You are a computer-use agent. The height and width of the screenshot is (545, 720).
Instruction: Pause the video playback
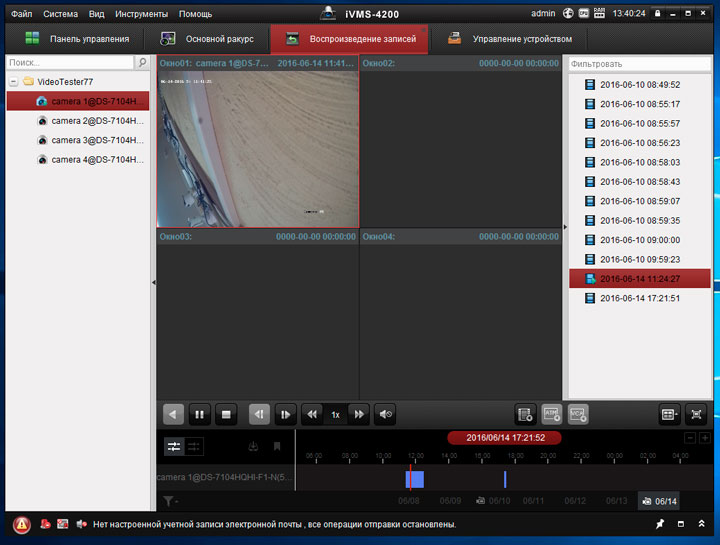point(199,413)
